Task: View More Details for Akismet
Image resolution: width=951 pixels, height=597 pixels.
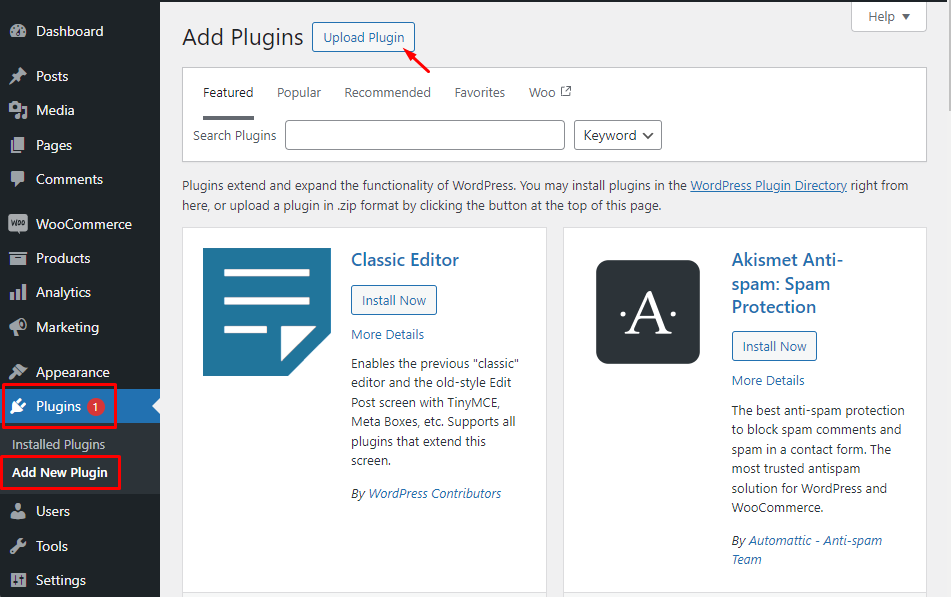Action: coord(768,380)
